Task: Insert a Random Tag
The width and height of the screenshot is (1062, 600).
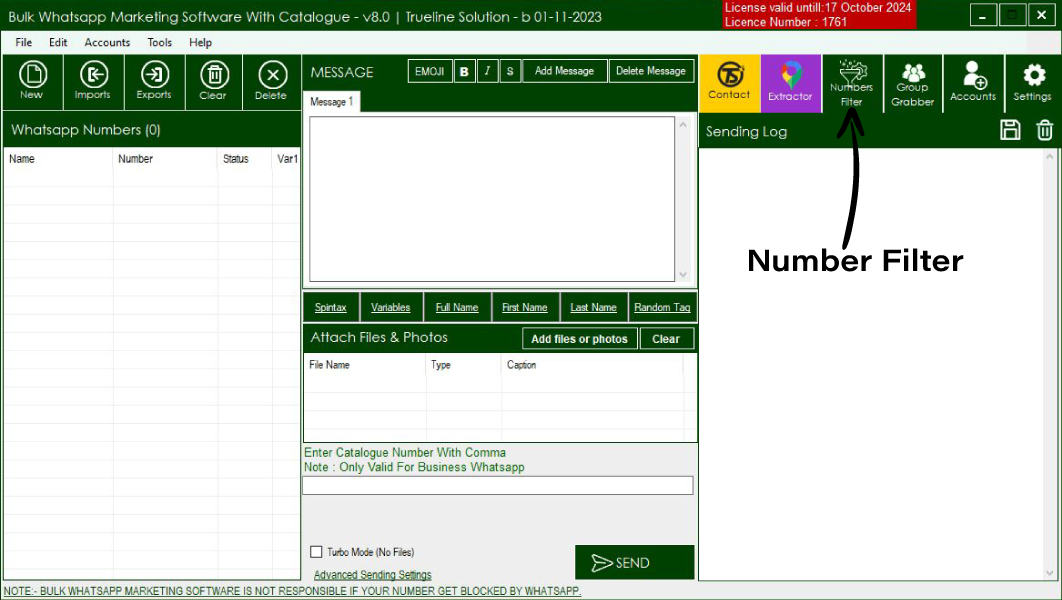Action: [x=662, y=307]
